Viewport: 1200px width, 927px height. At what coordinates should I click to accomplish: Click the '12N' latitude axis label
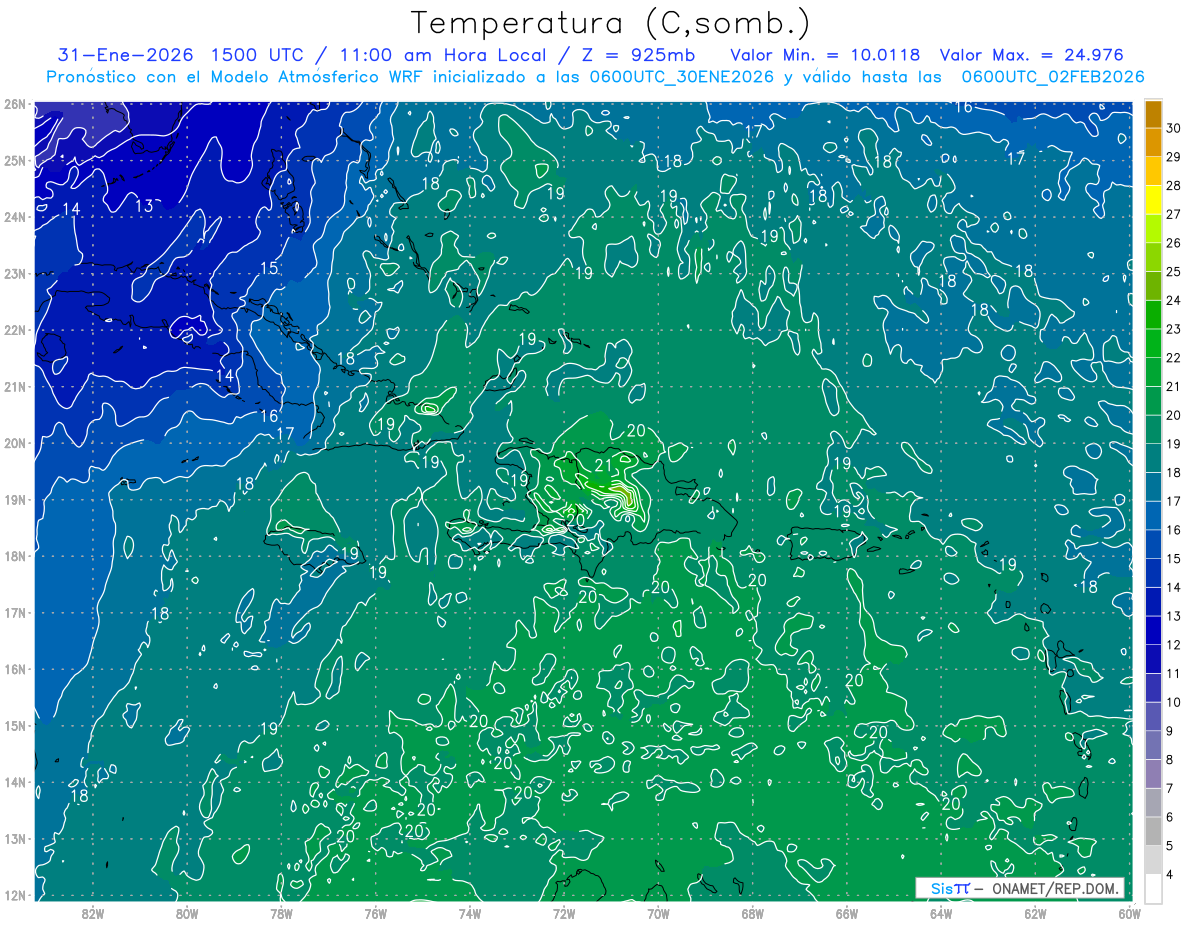(x=15, y=895)
